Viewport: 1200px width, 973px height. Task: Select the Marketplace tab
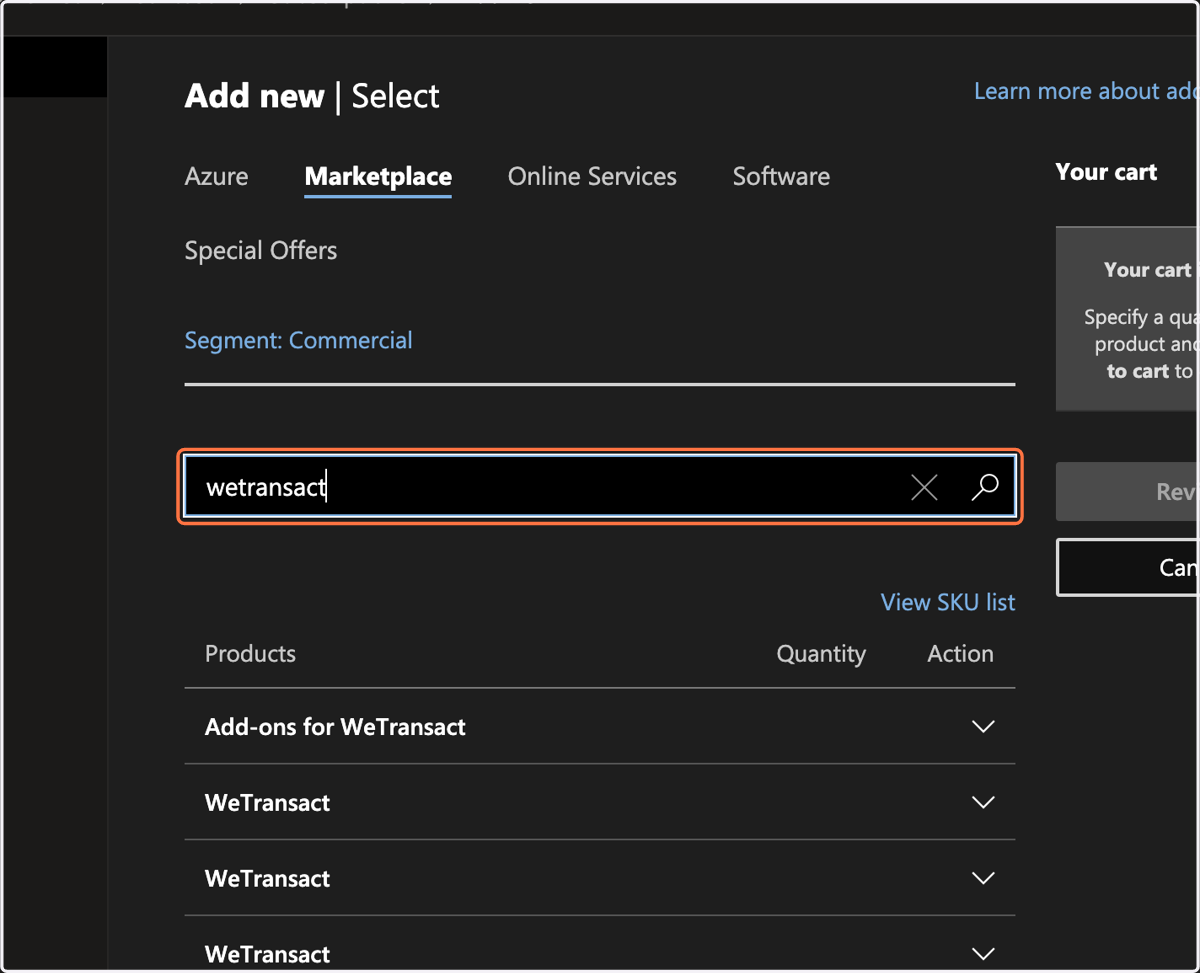(x=378, y=176)
